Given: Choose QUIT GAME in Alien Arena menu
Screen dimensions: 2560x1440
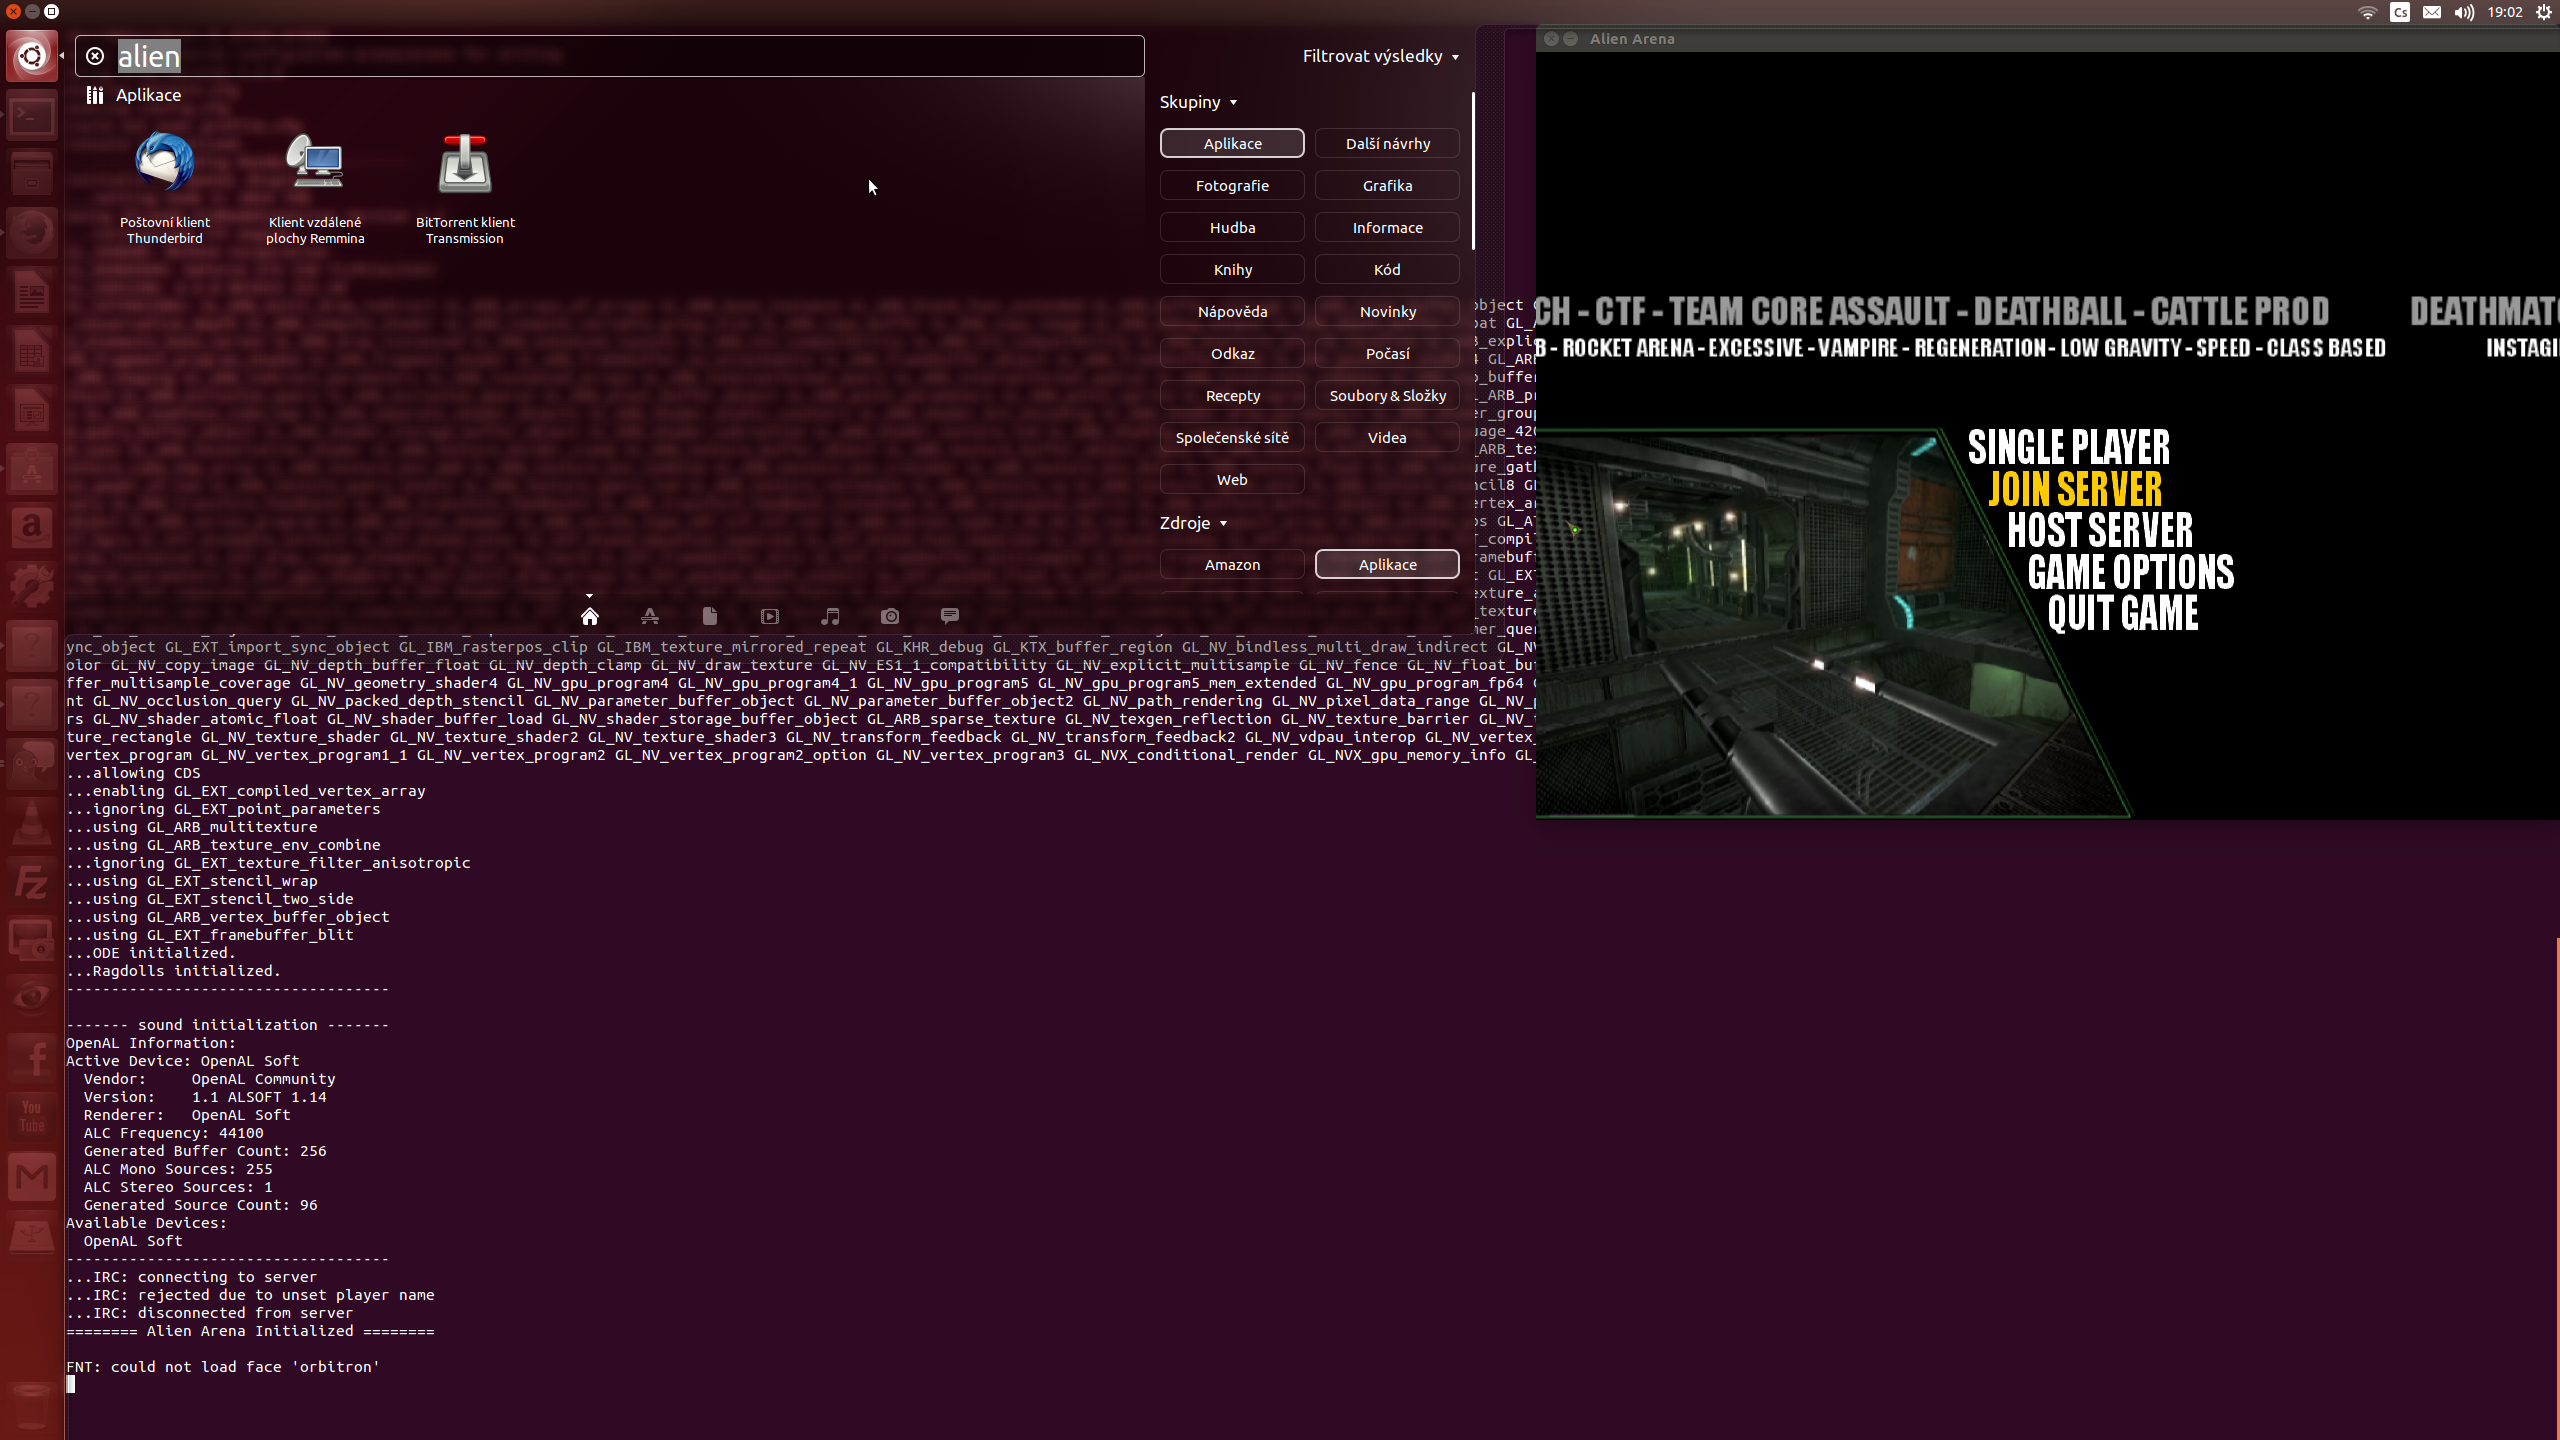Looking at the screenshot, I should pyautogui.click(x=2122, y=613).
